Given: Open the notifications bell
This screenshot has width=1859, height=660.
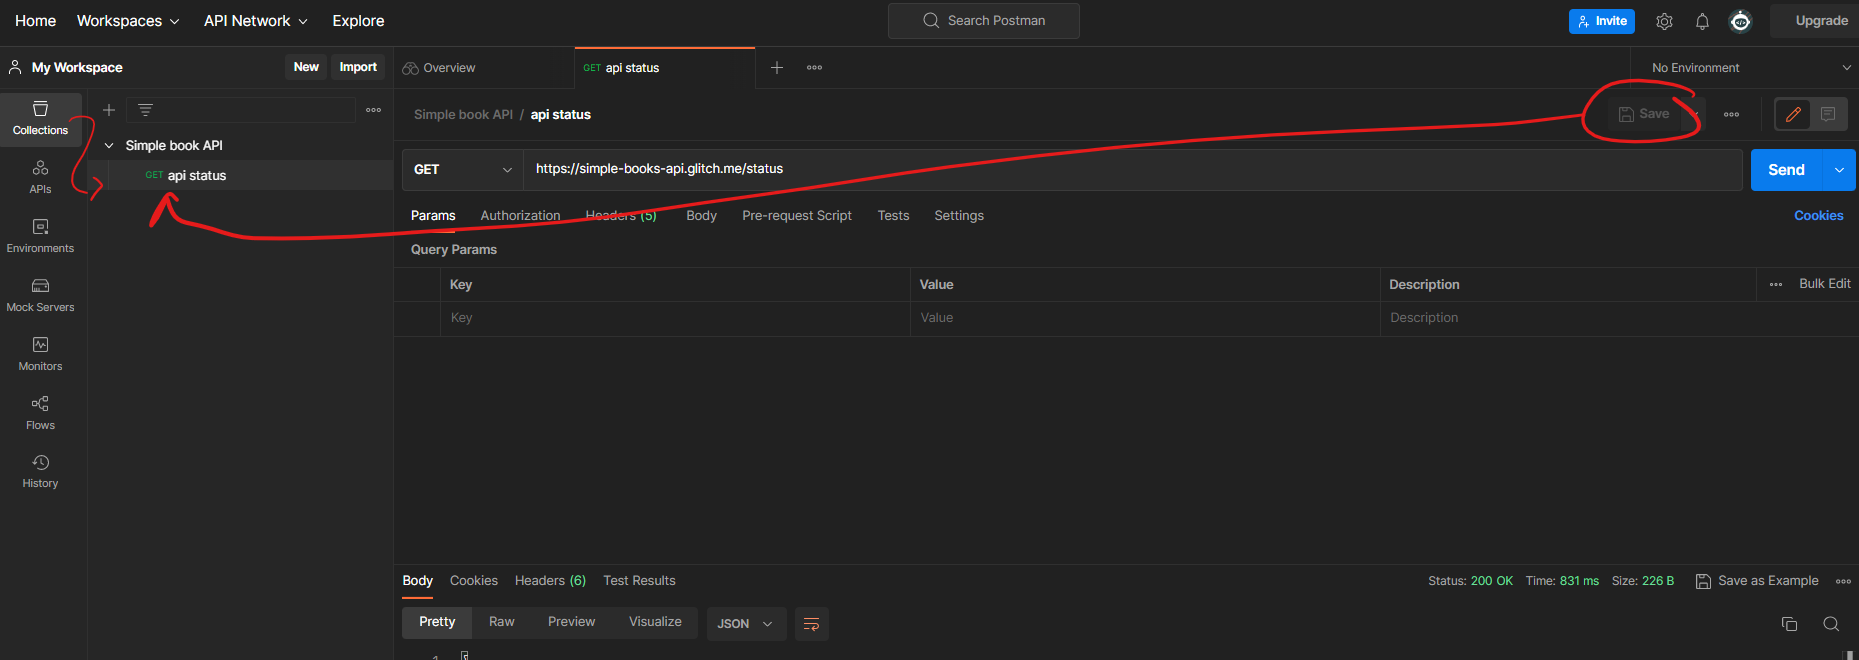Looking at the screenshot, I should pos(1702,21).
